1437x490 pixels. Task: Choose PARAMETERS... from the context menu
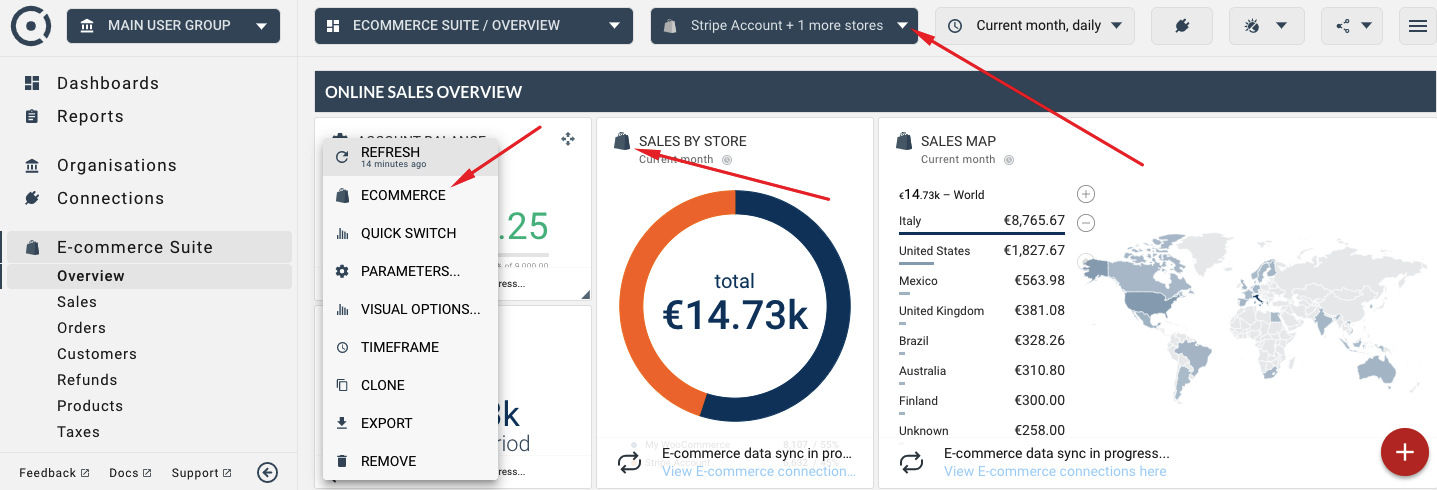click(x=410, y=271)
